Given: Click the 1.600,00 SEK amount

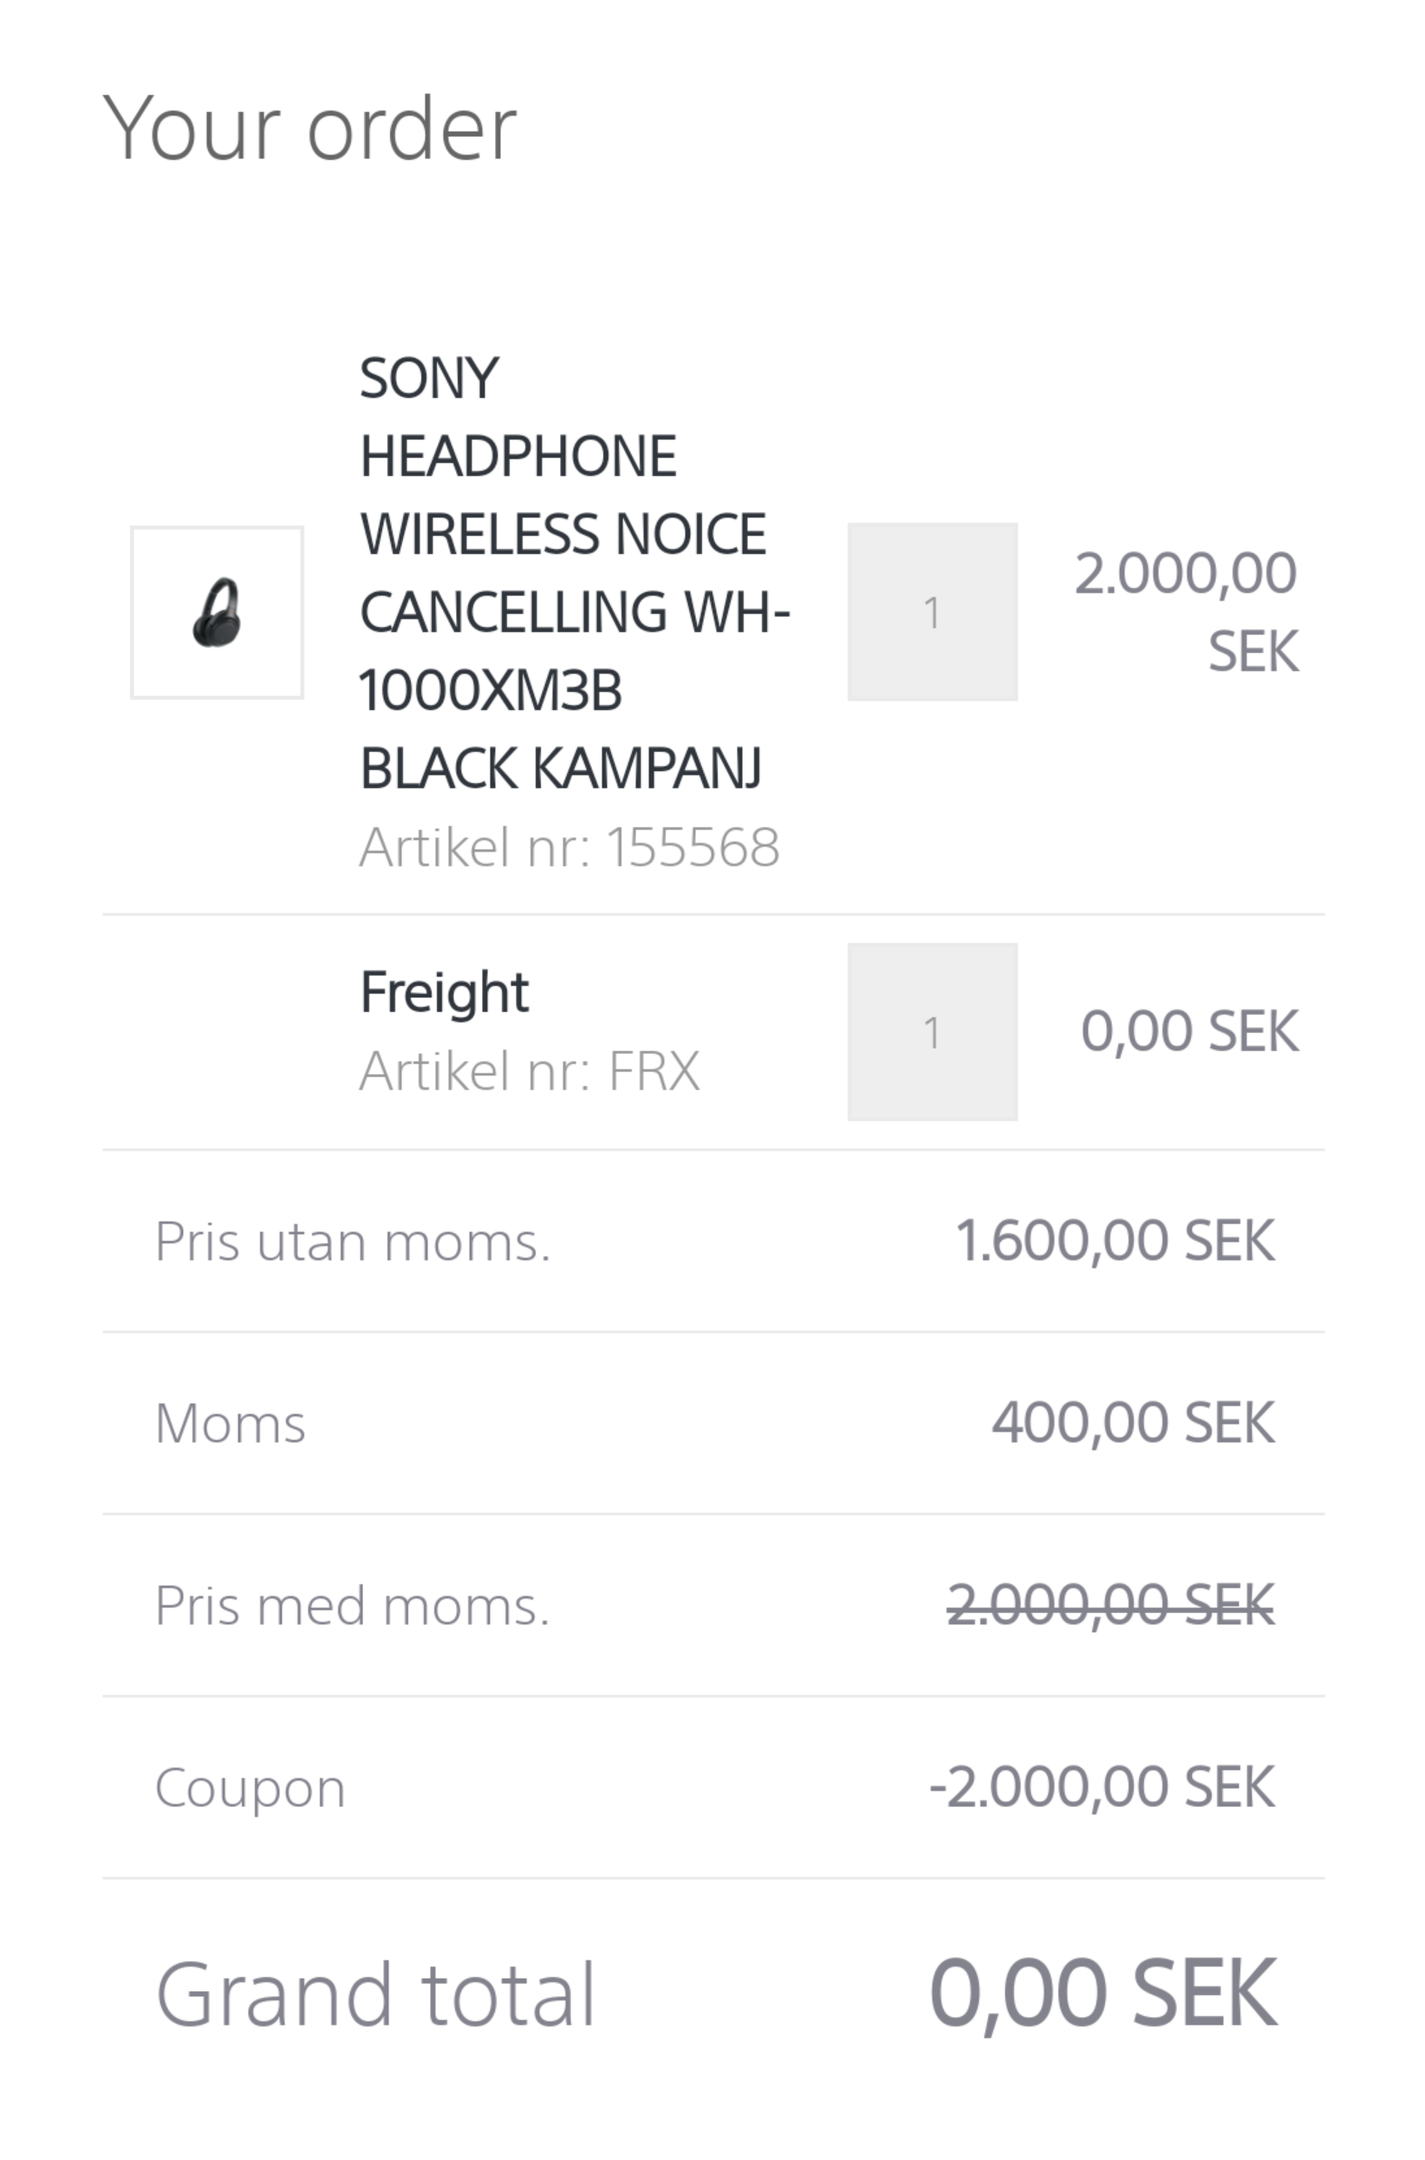Looking at the screenshot, I should point(1115,1241).
